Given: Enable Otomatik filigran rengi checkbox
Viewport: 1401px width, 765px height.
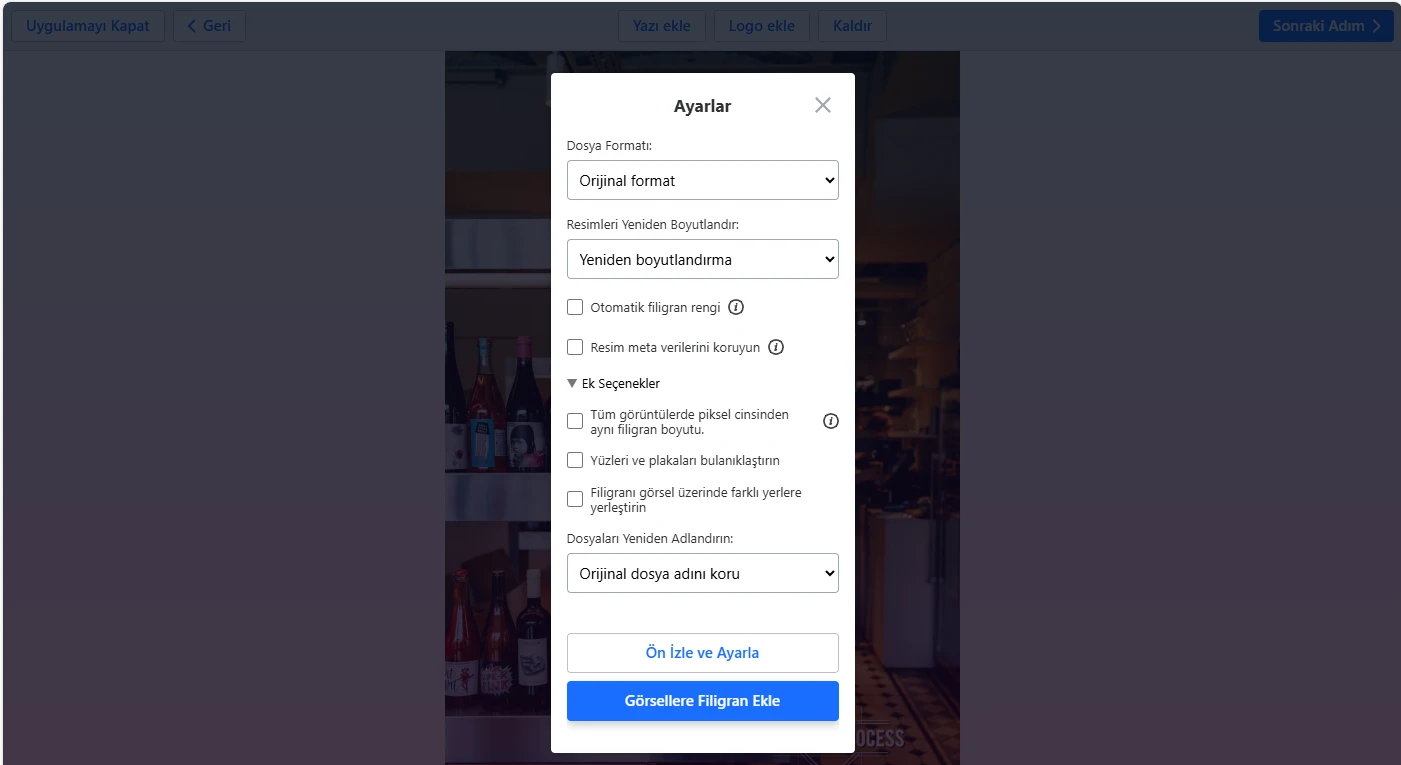Looking at the screenshot, I should [575, 307].
